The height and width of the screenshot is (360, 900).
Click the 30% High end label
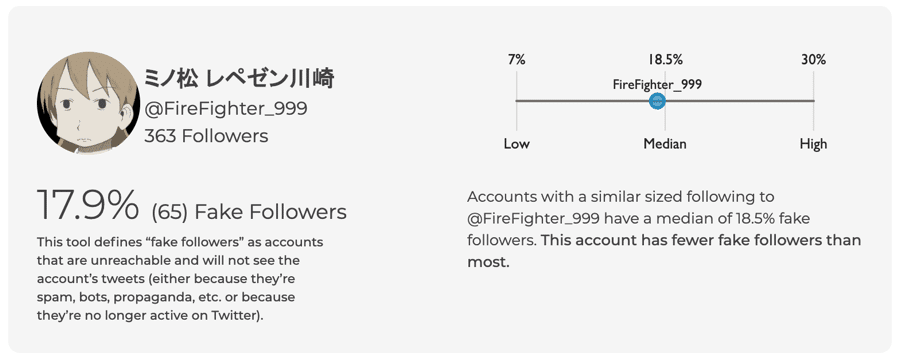pos(813,59)
